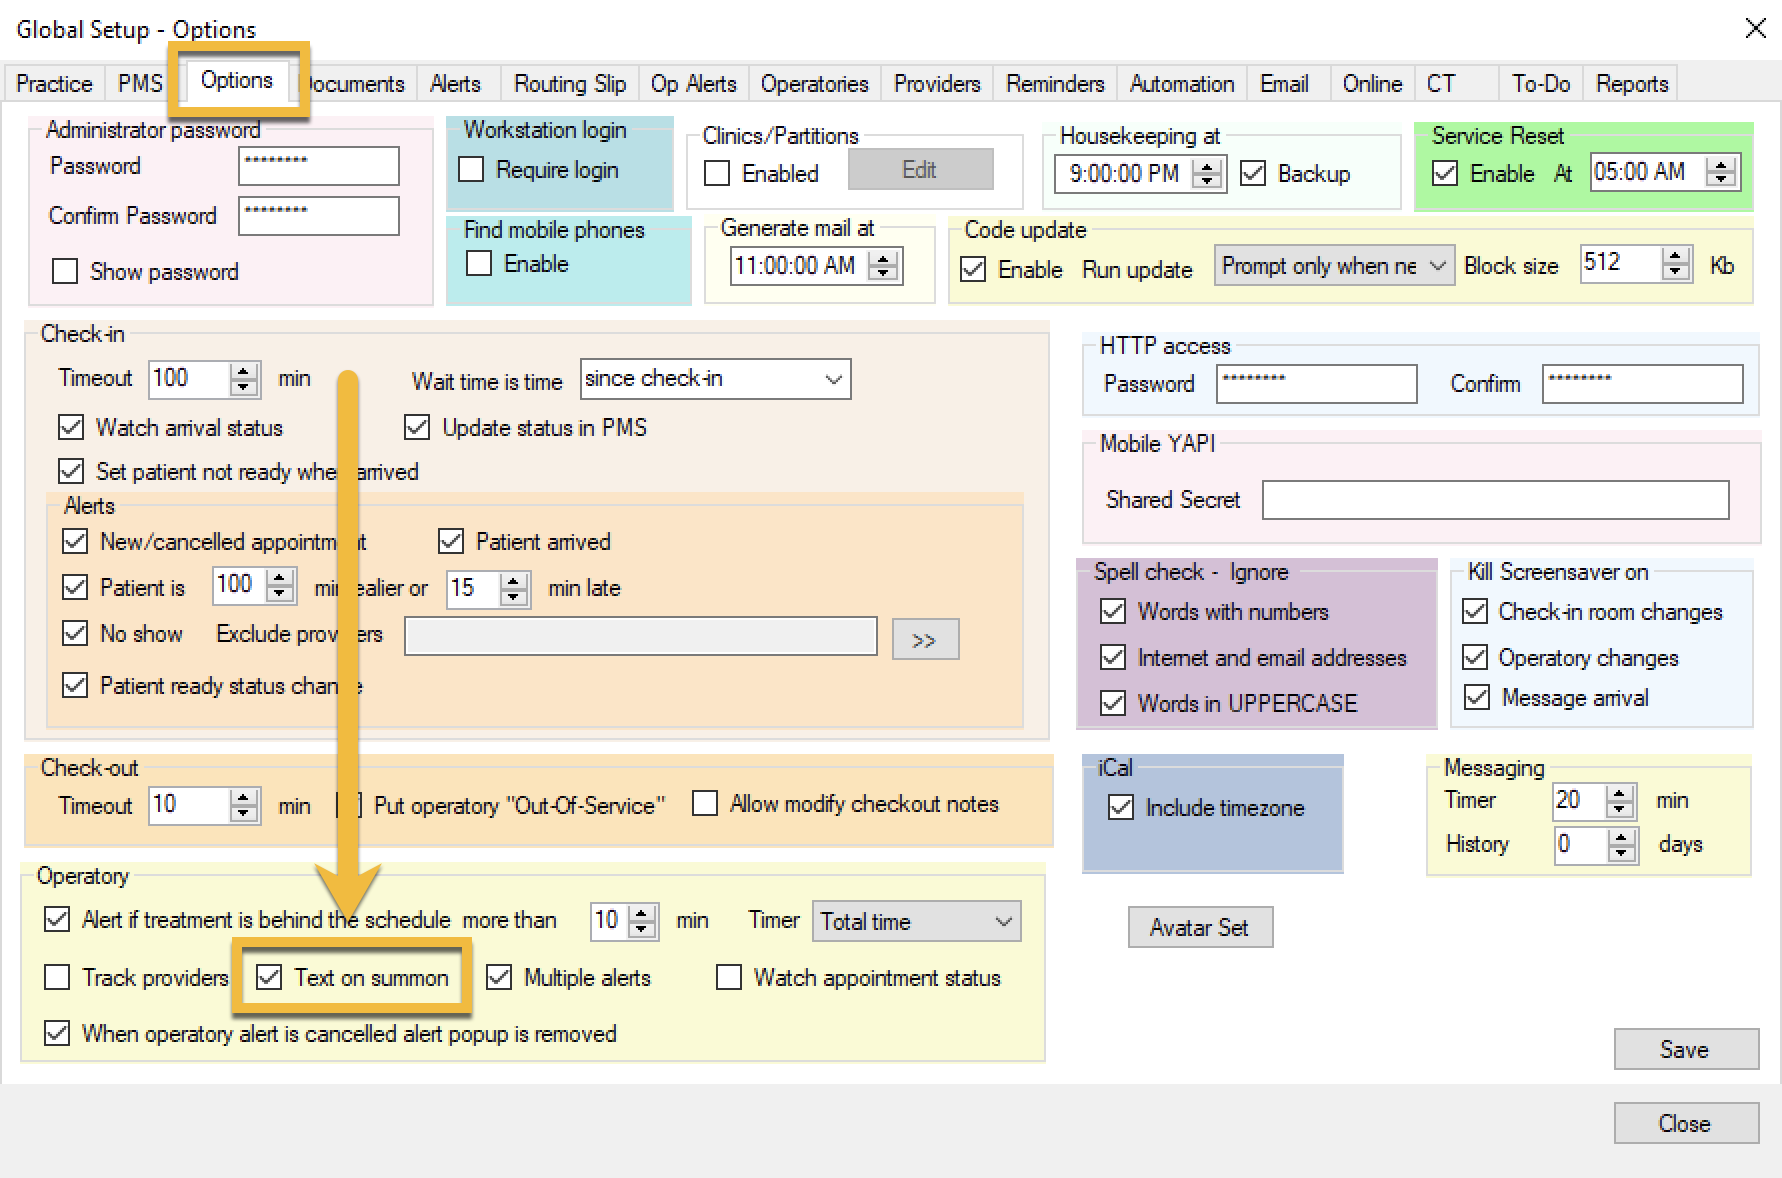Switch to the Routing Slip tab
Viewport: 1782px width, 1178px height.
coord(569,84)
